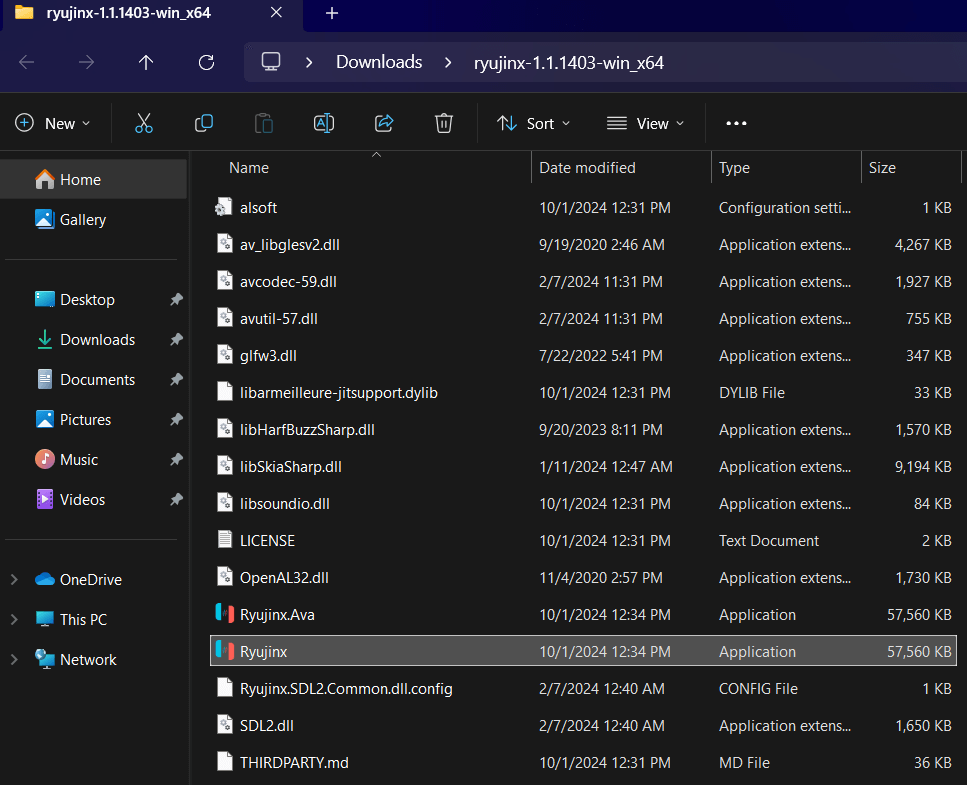Add a new File Explorer tab
This screenshot has height=785, width=967.
(x=332, y=13)
